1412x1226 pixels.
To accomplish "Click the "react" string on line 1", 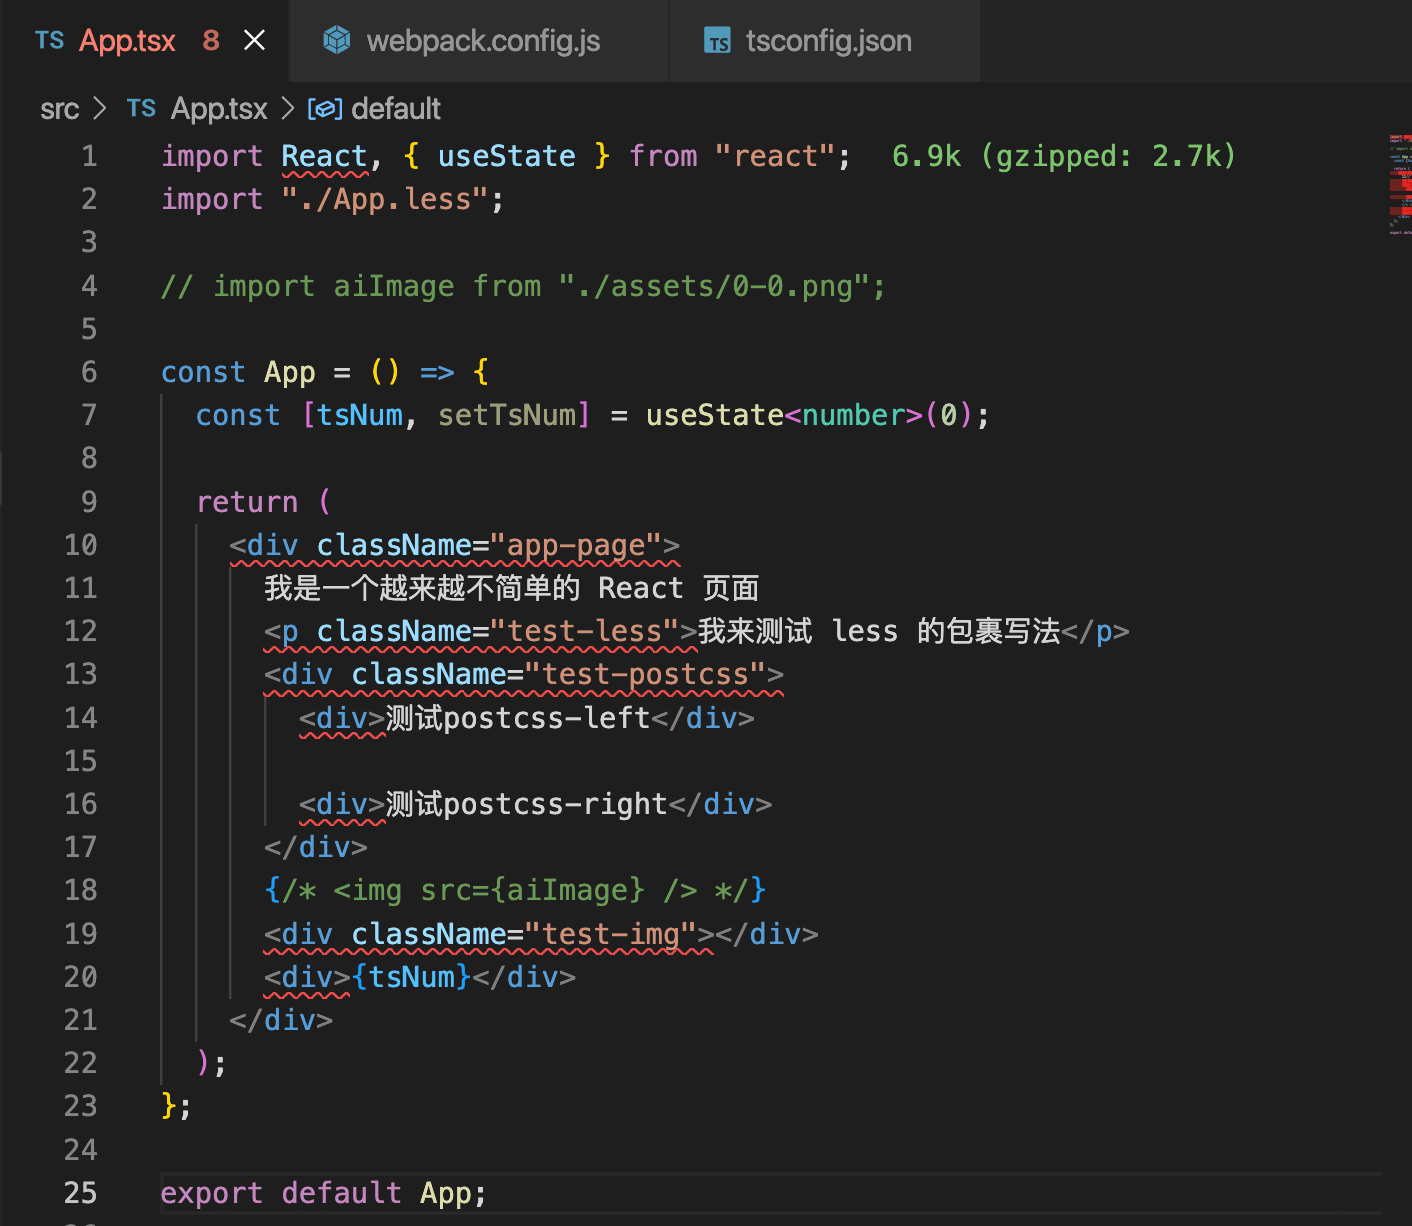I will point(775,156).
